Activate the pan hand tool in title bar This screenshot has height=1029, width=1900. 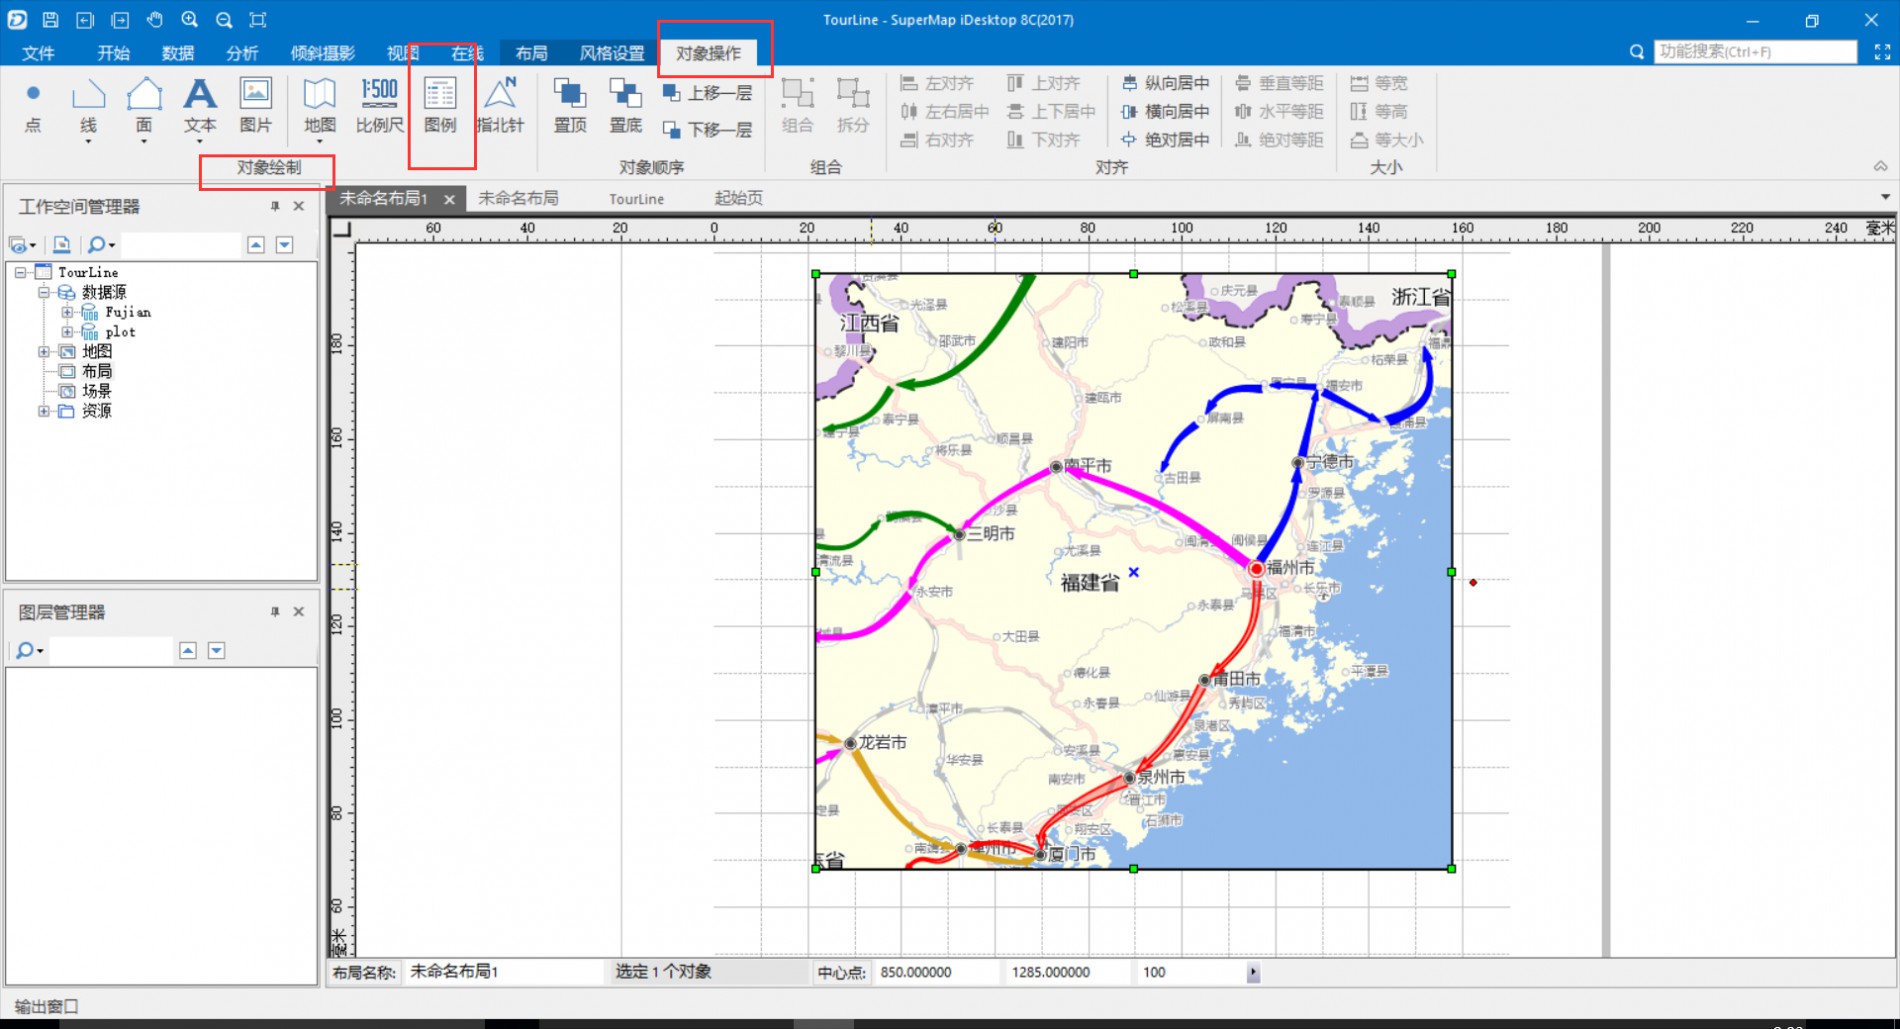pyautogui.click(x=154, y=20)
